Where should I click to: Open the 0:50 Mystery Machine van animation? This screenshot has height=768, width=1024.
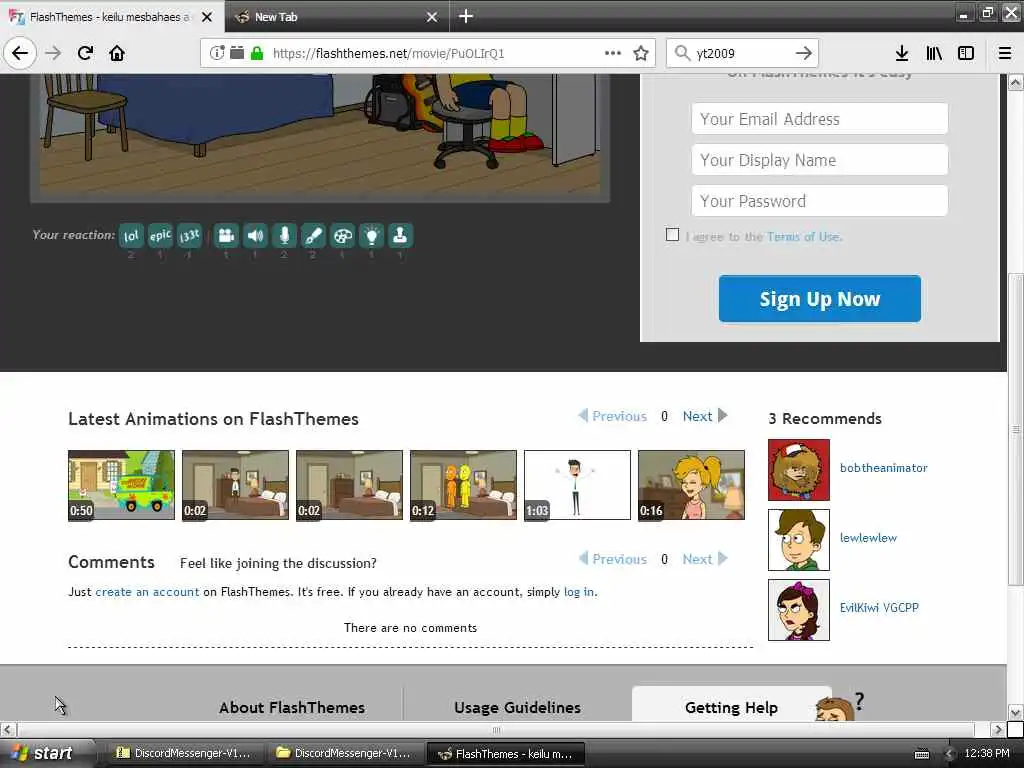pyautogui.click(x=121, y=485)
